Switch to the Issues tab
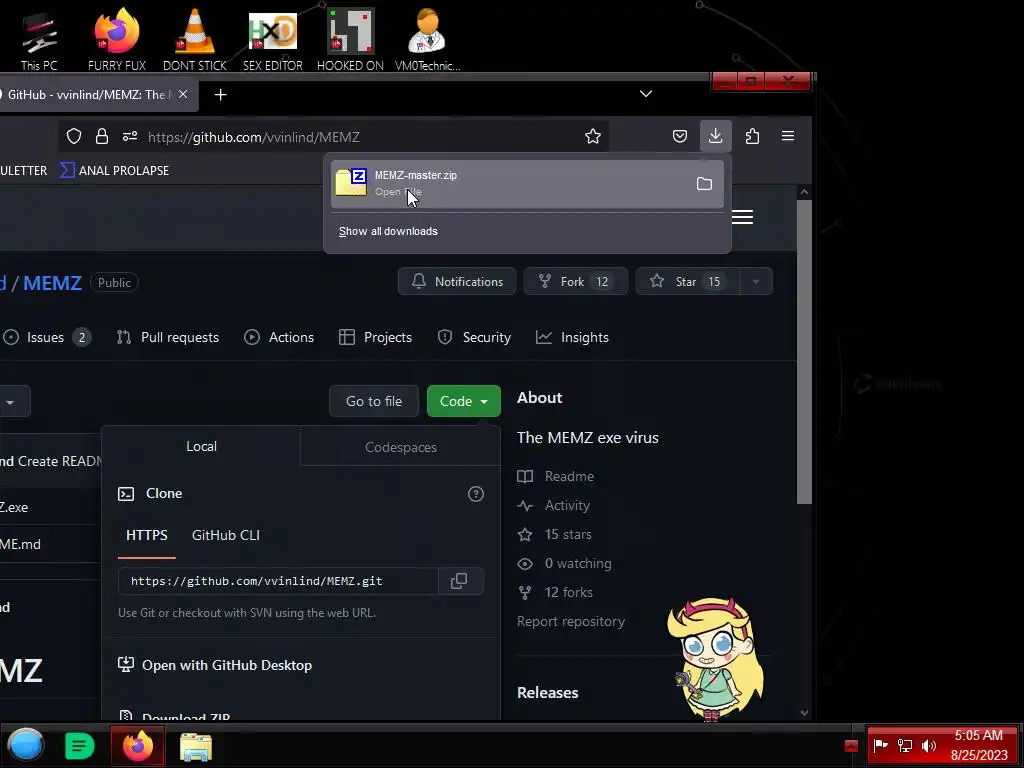1024x768 pixels. (x=46, y=337)
